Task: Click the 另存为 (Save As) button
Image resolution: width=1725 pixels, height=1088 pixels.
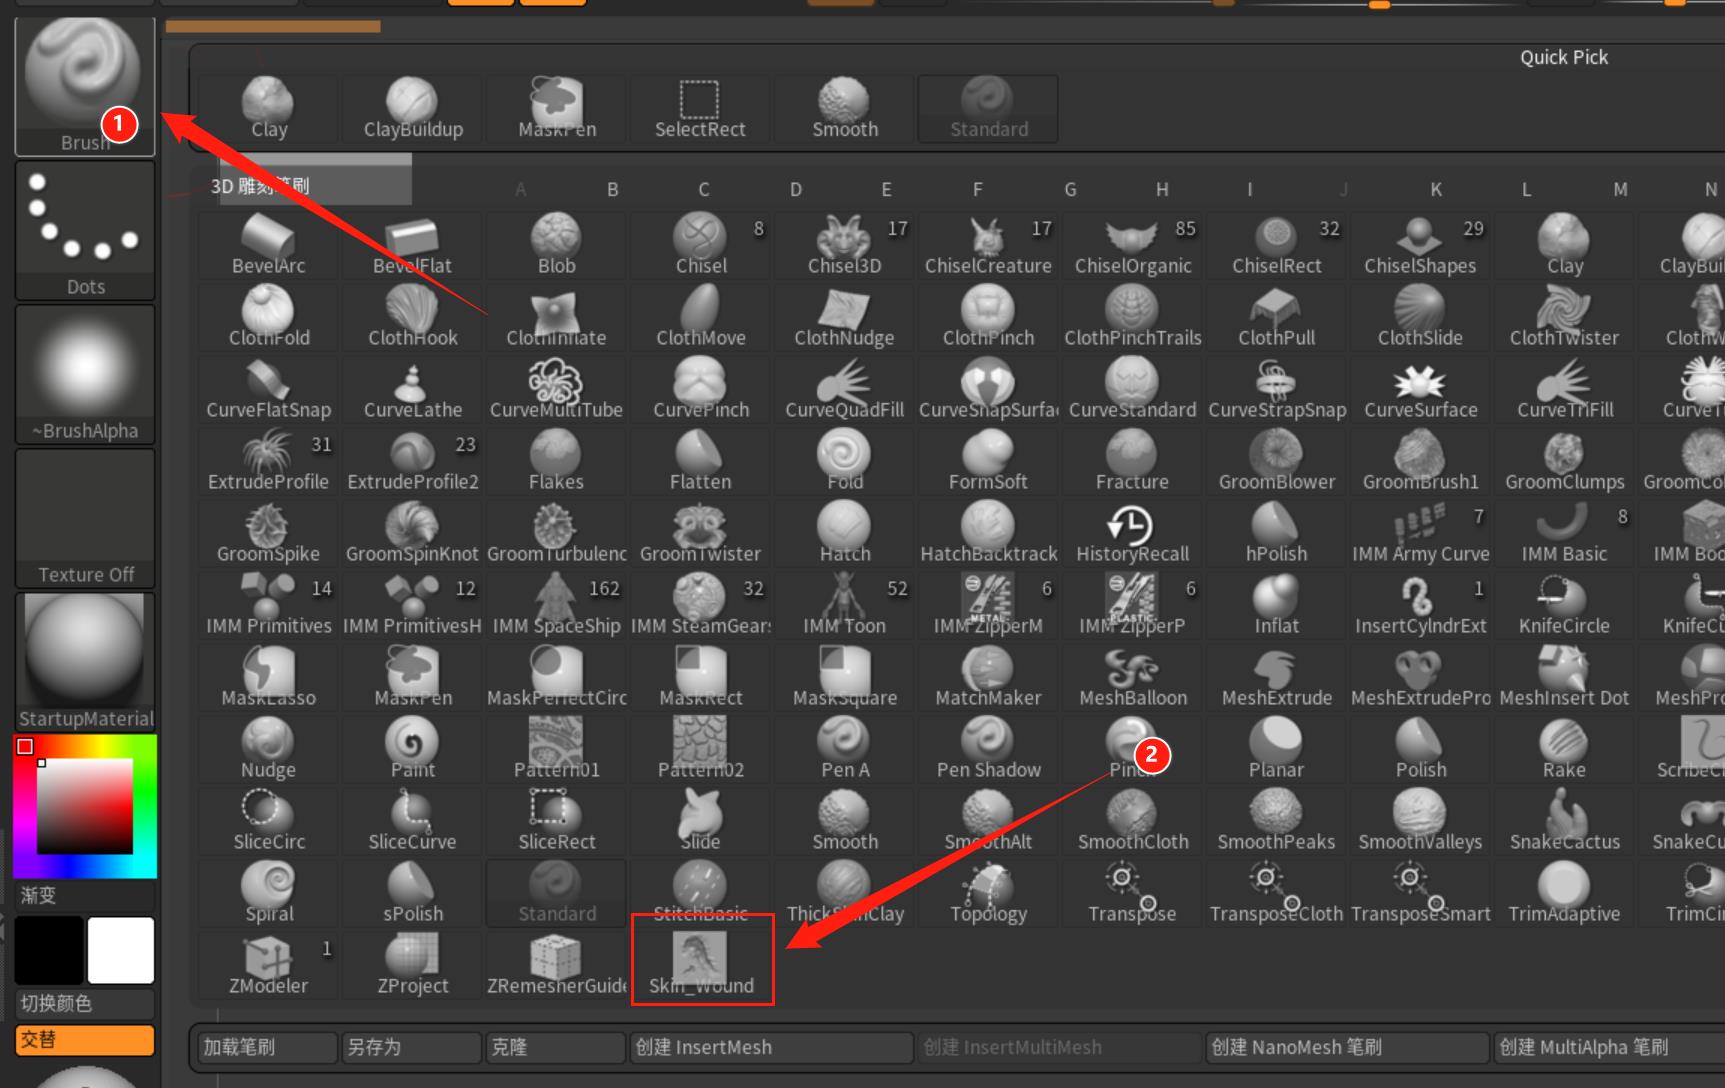Action: (412, 1047)
